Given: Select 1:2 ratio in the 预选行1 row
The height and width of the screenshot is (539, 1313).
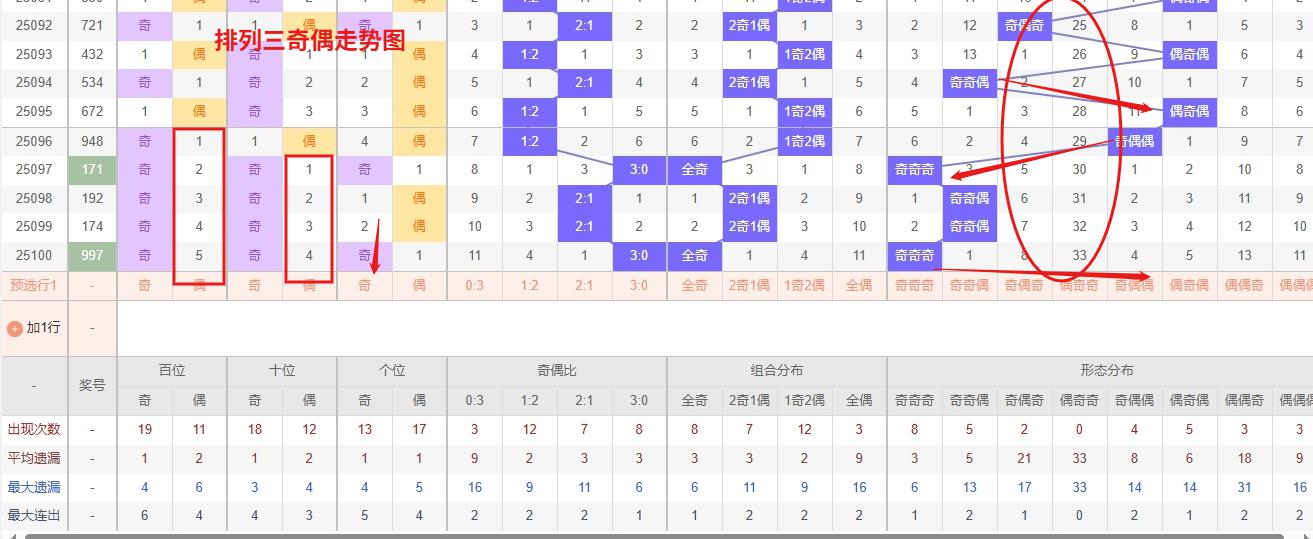Looking at the screenshot, I should [529, 285].
